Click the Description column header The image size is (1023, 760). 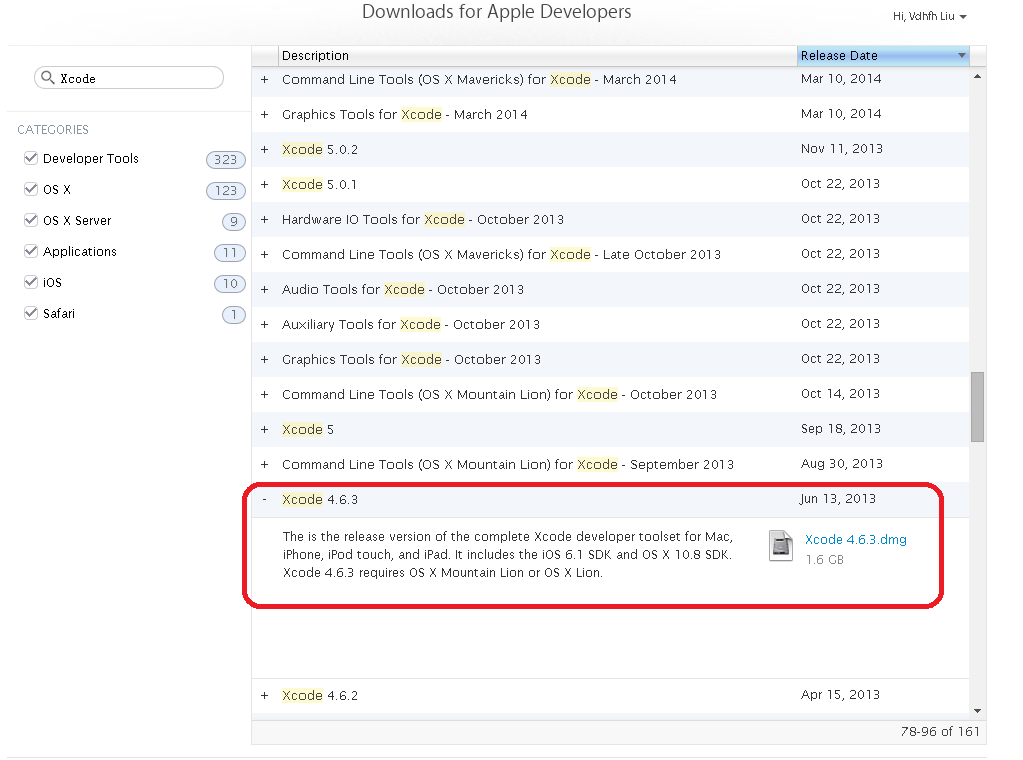(538, 55)
